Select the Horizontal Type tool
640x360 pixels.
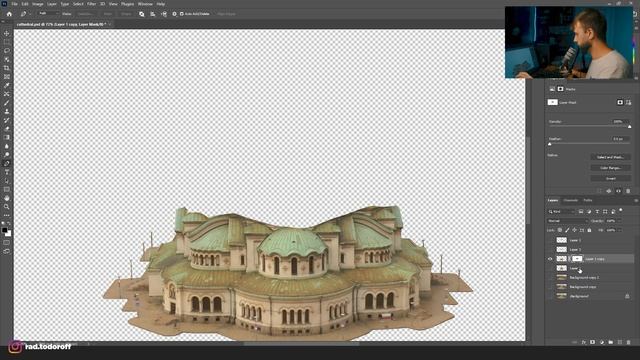7,172
